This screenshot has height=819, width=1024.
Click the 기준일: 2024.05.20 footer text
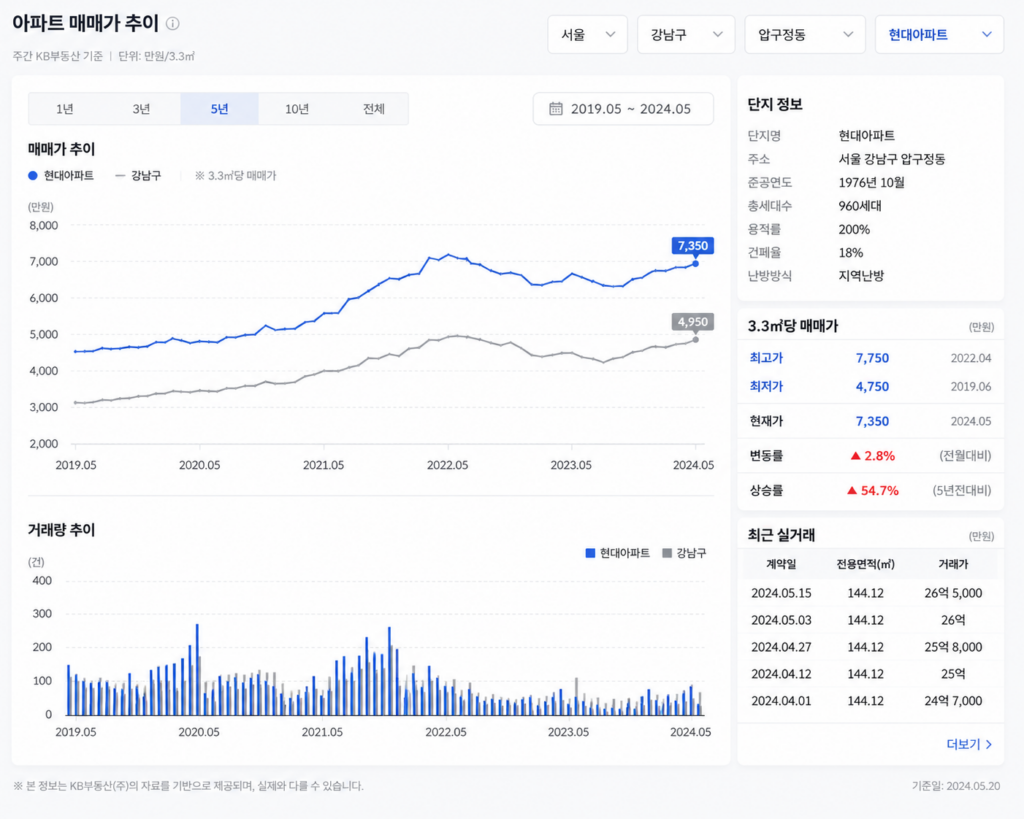click(955, 786)
